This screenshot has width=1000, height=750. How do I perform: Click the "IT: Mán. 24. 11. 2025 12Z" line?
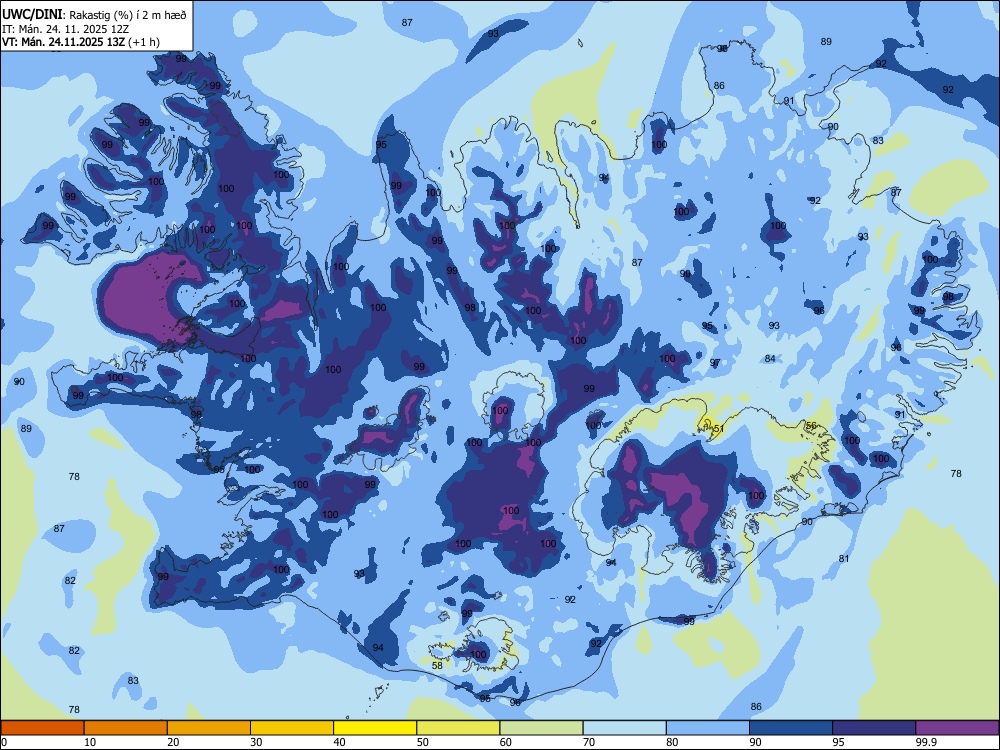click(65, 29)
